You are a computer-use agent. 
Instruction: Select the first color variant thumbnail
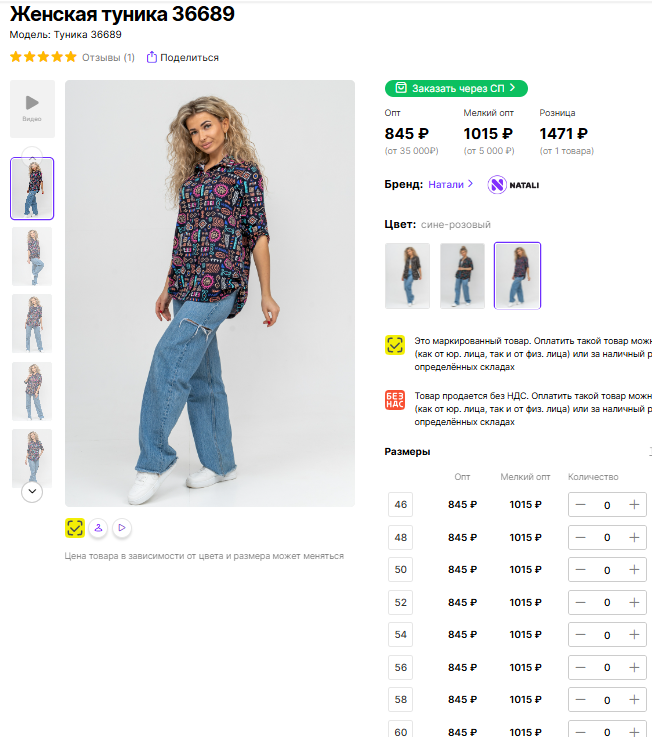pyautogui.click(x=407, y=276)
